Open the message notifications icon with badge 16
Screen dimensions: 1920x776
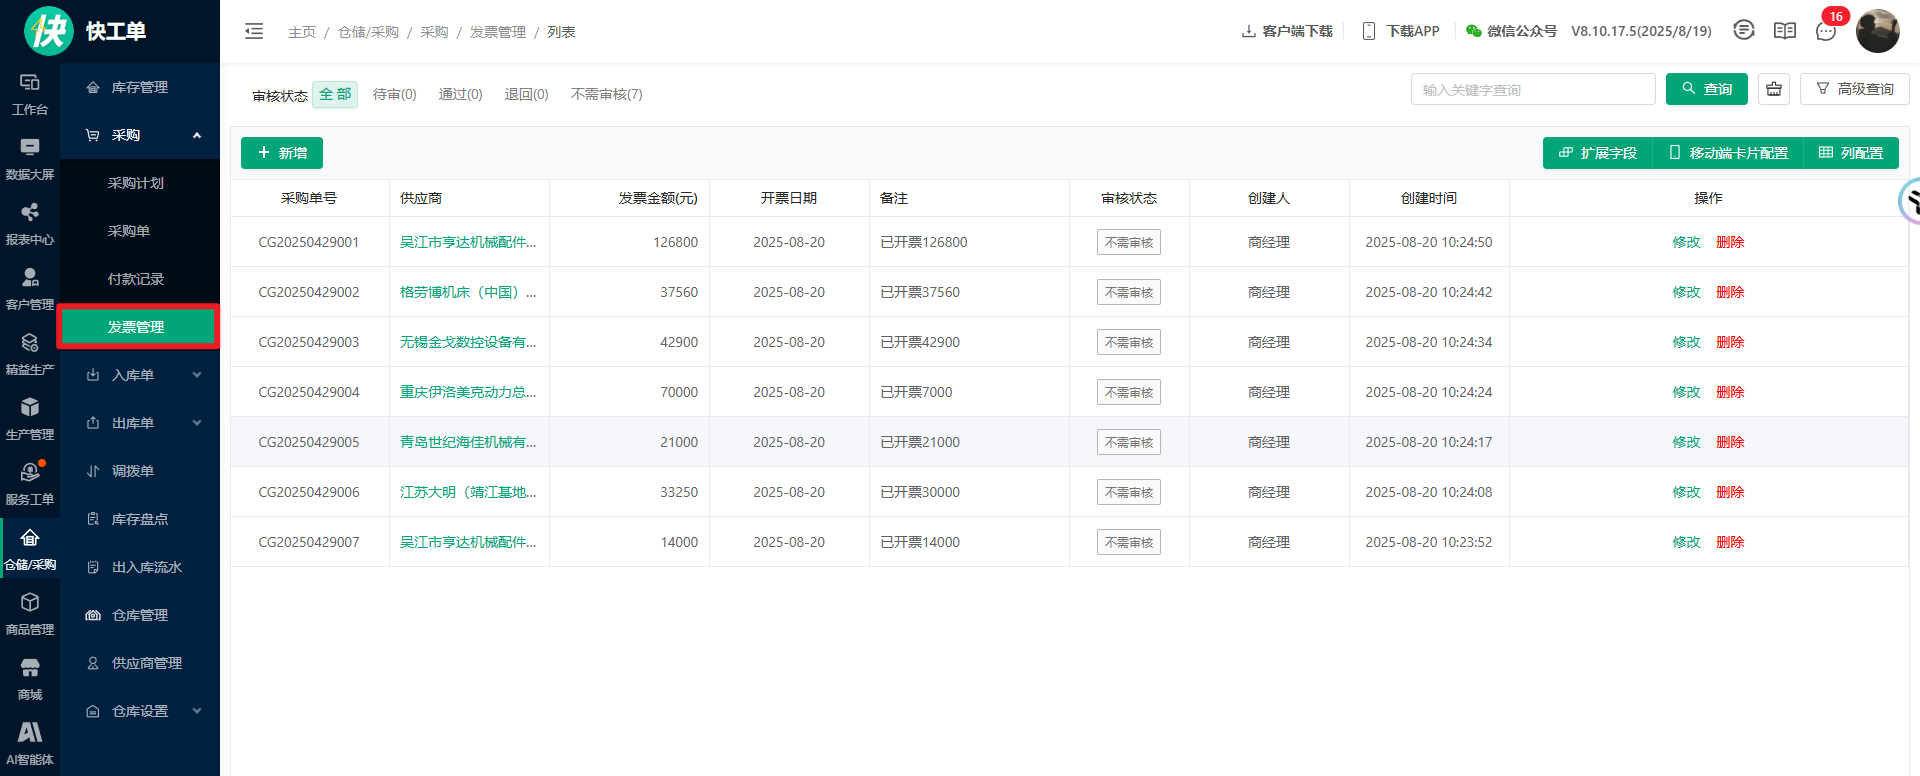[x=1826, y=31]
